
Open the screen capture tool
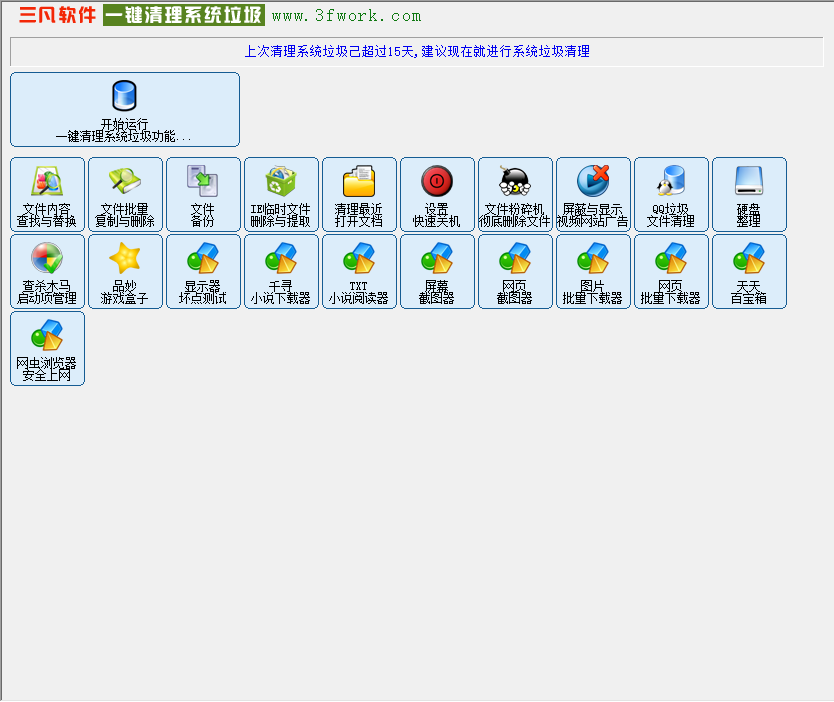click(436, 271)
